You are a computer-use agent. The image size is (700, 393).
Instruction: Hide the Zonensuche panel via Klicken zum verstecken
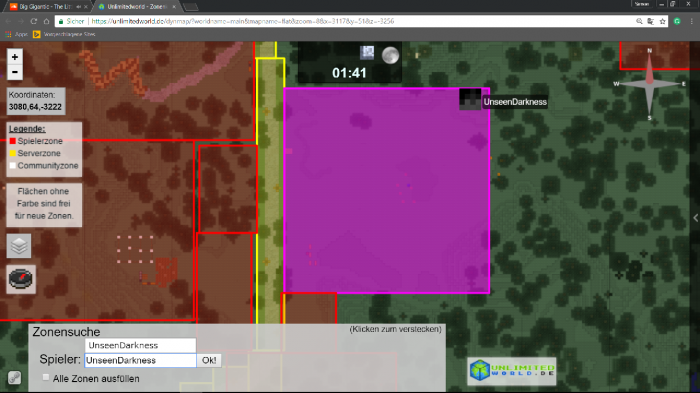396,329
